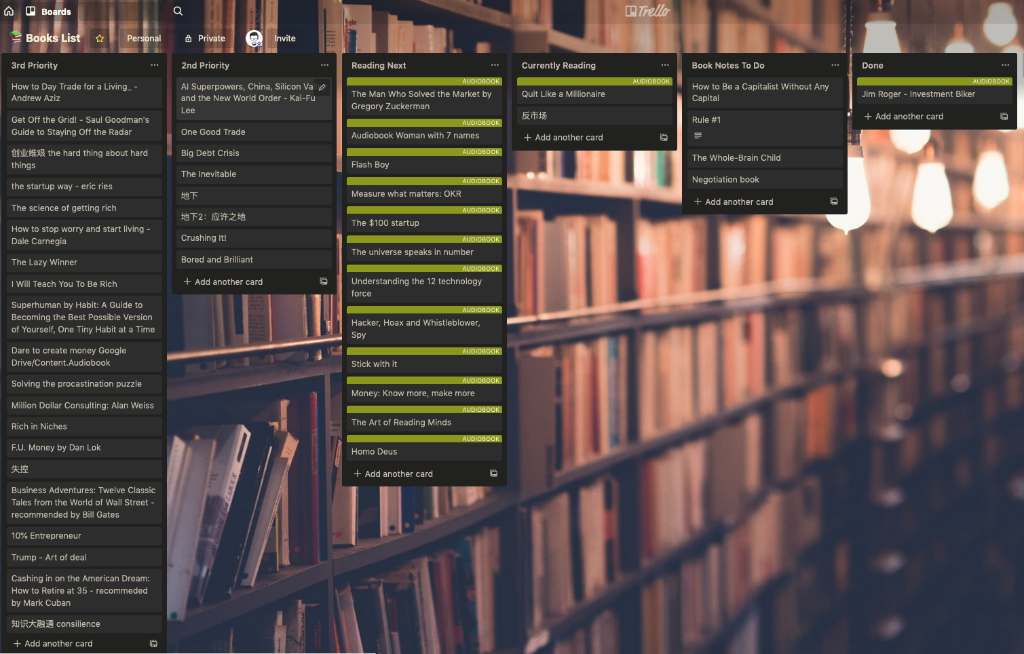This screenshot has height=654, width=1024.
Task: Star the Books List board
Action: click(x=99, y=38)
